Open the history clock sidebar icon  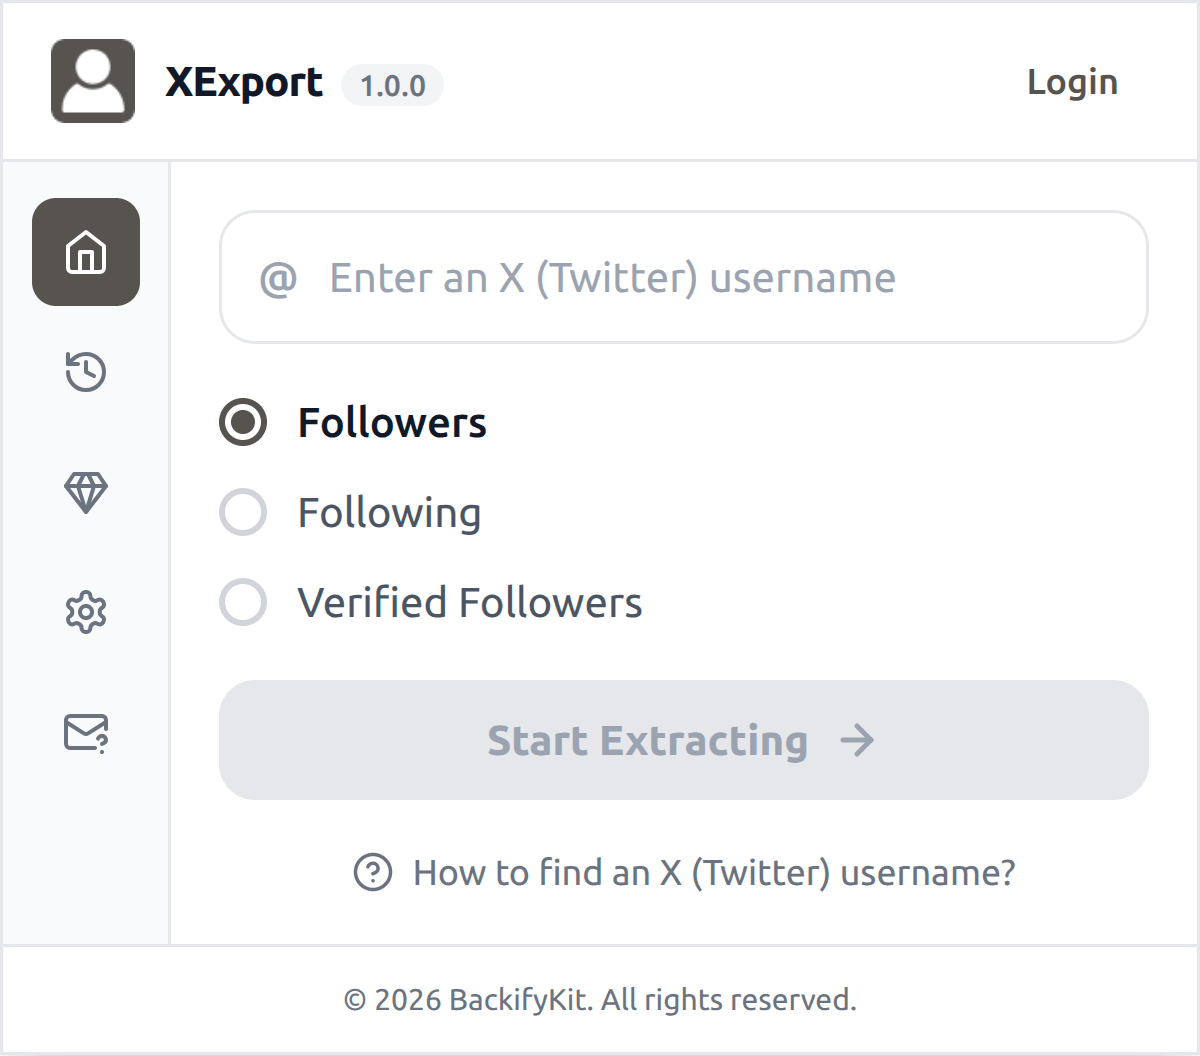86,372
